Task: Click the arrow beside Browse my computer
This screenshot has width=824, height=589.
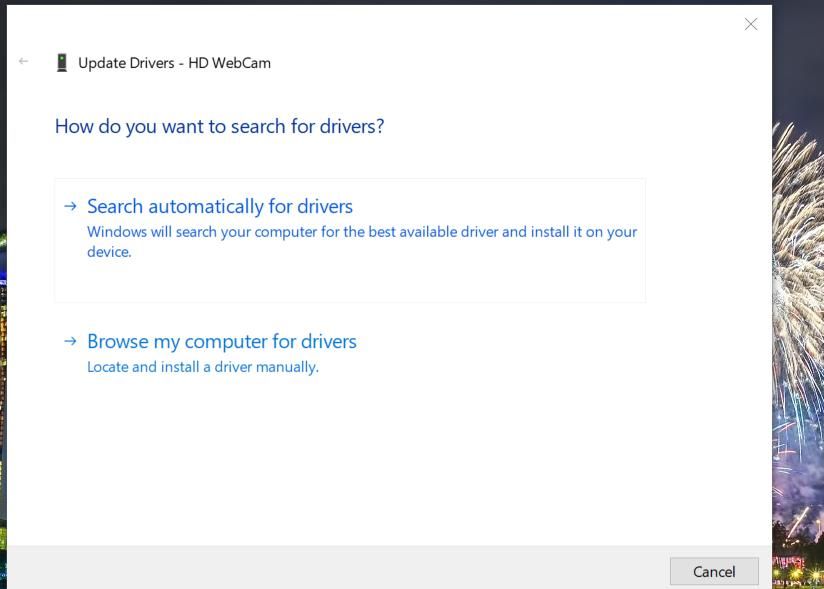Action: (x=70, y=341)
